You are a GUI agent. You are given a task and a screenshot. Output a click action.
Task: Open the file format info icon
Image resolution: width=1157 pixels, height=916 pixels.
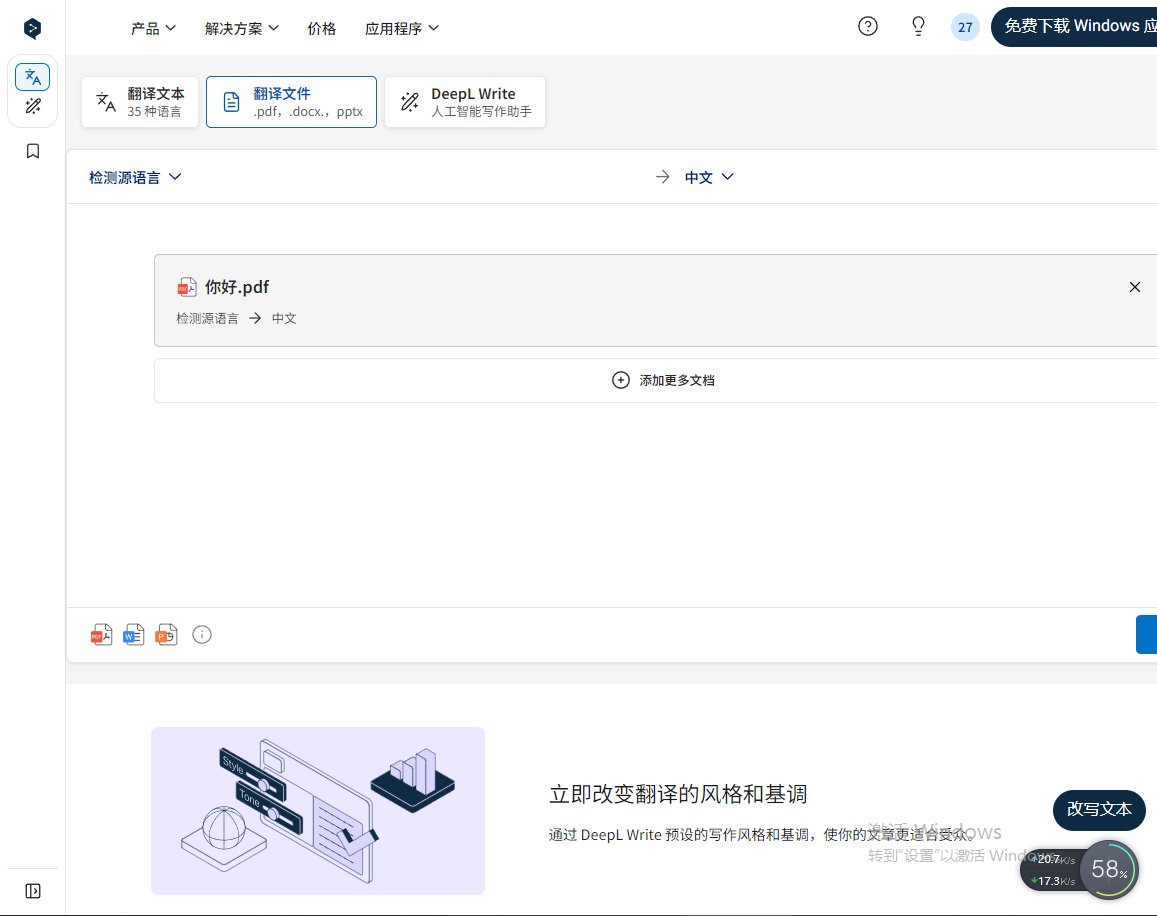point(202,635)
